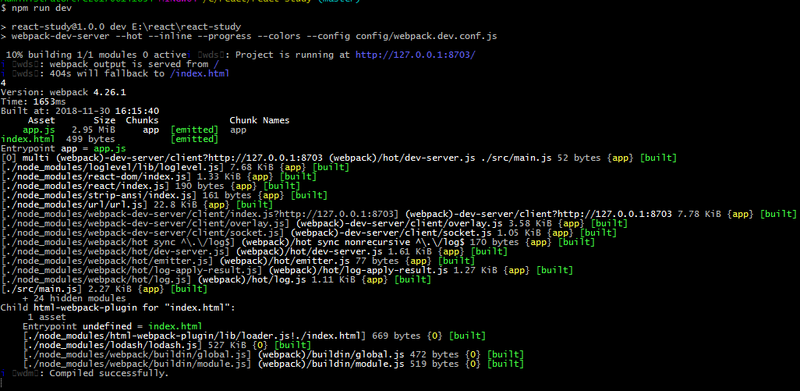Click the "Size" column header
The height and width of the screenshot is (391, 800).
104,120
